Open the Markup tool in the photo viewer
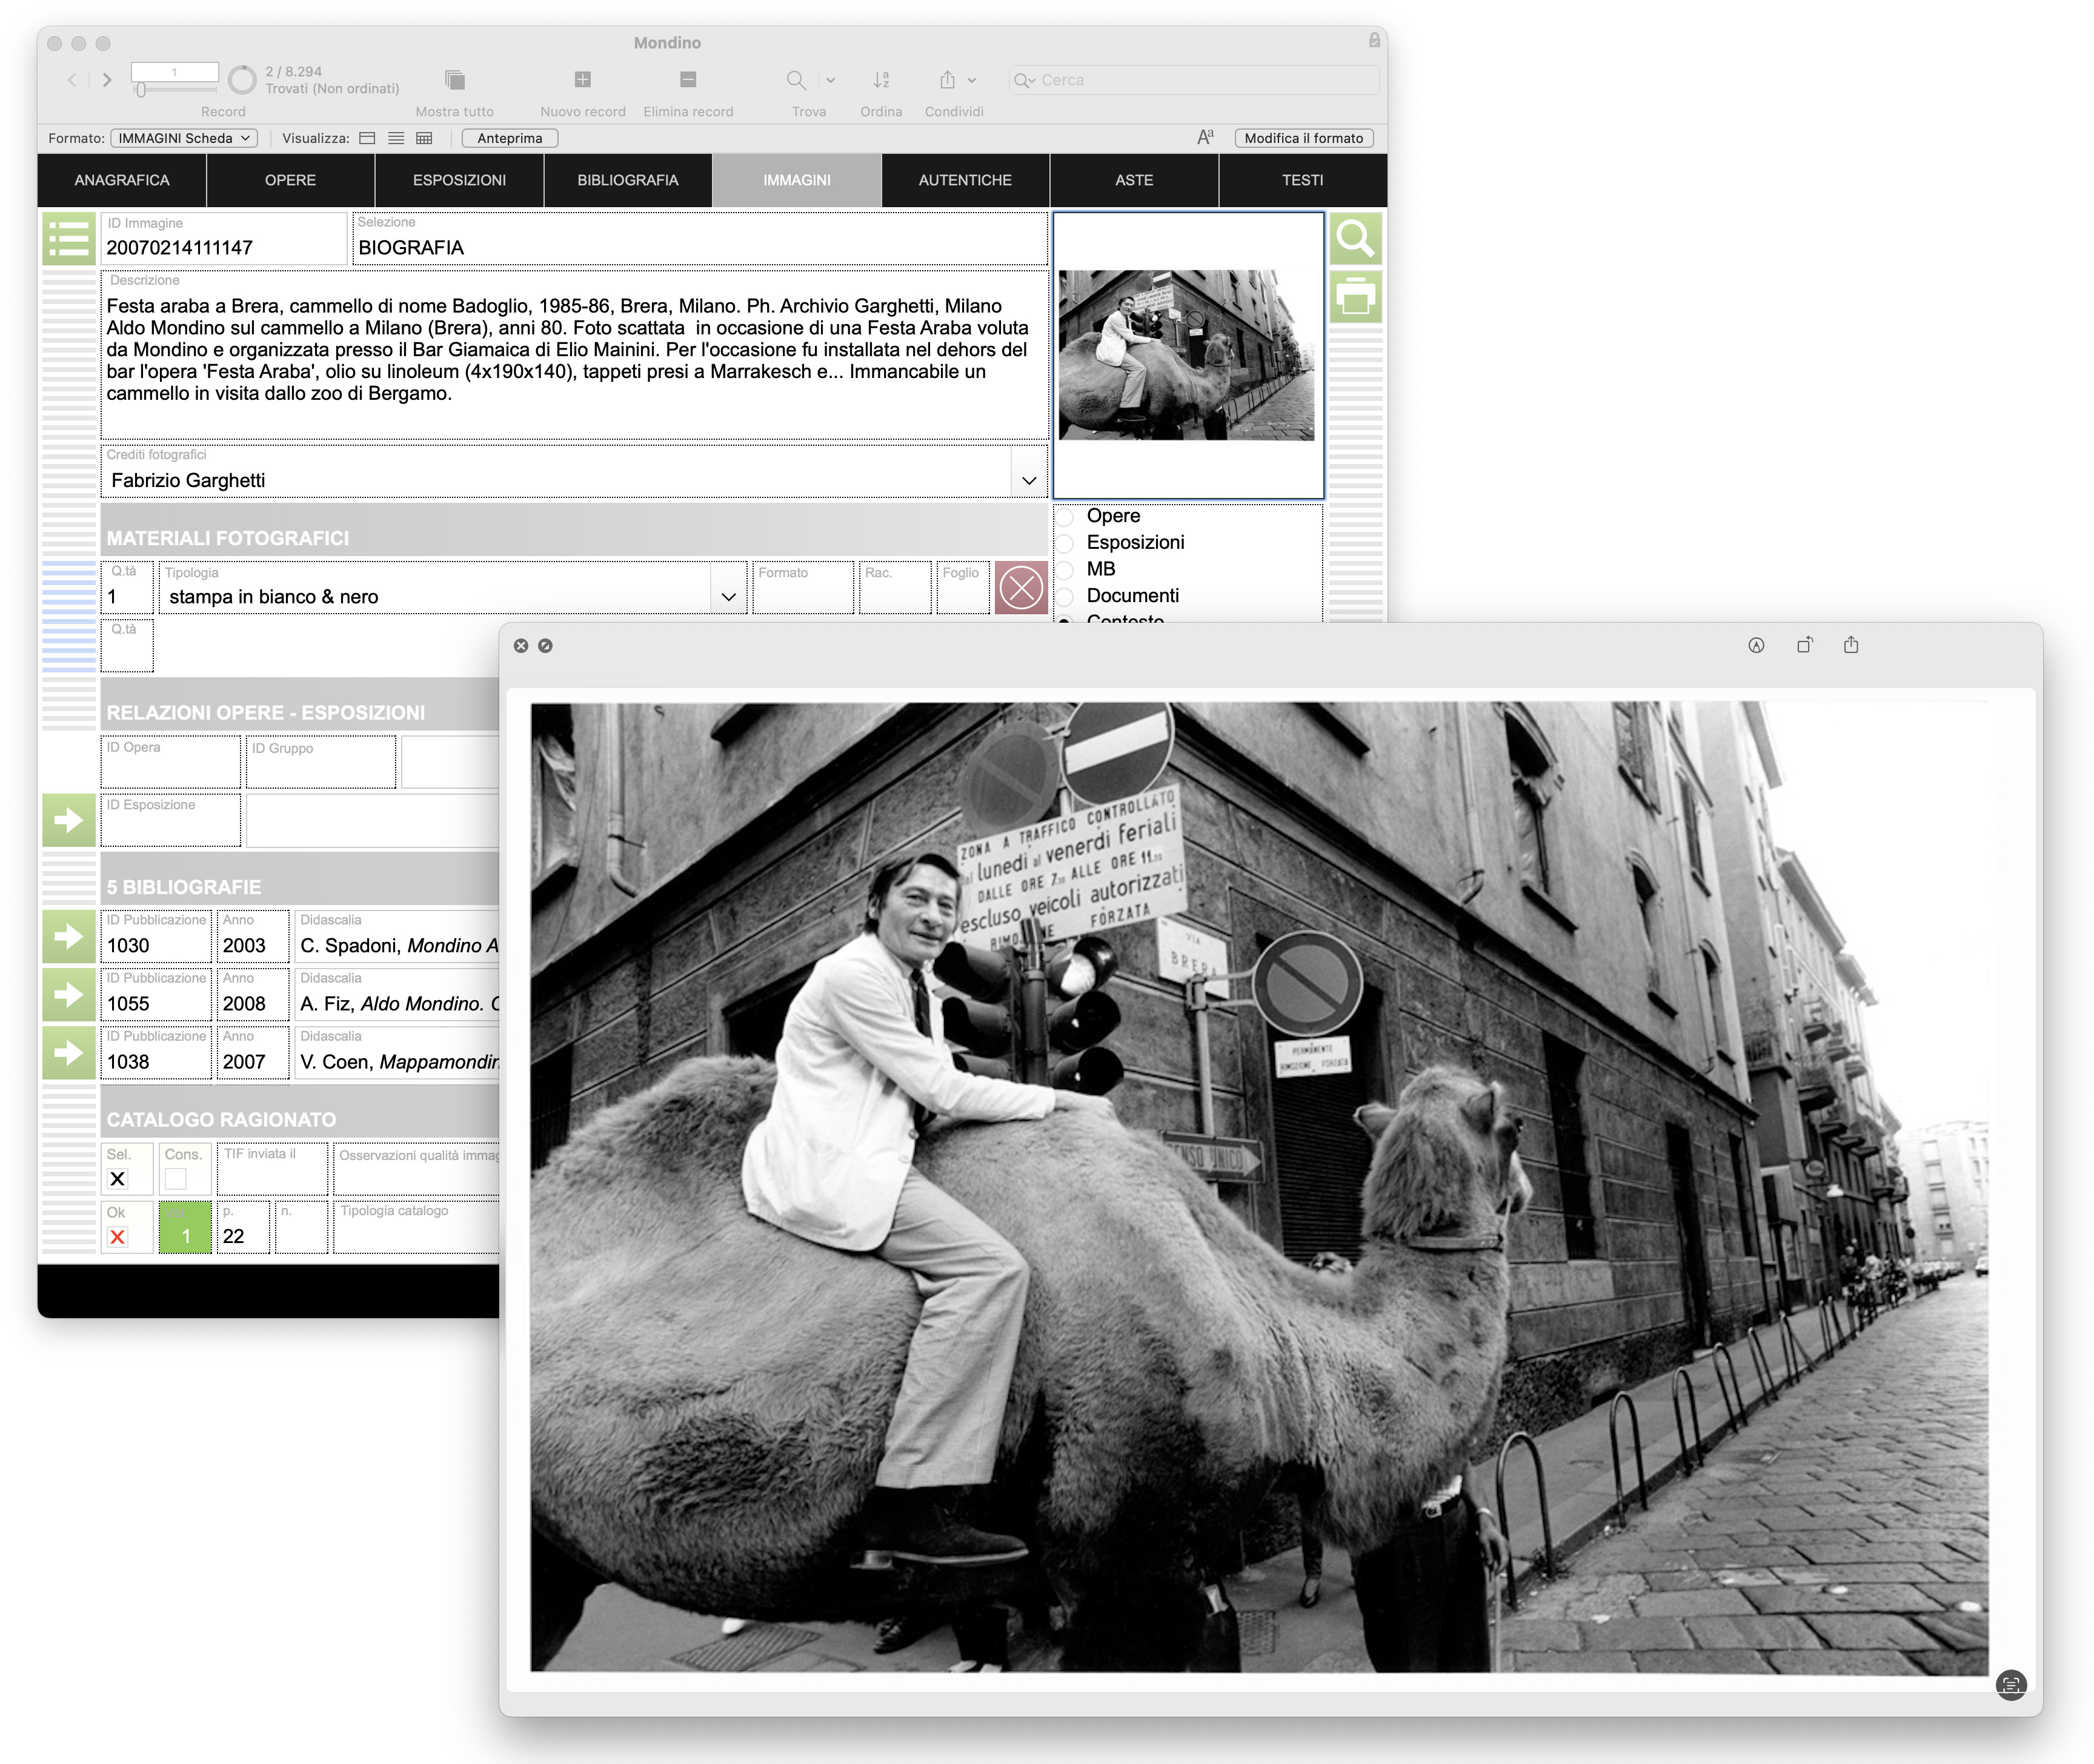Image resolution: width=2094 pixels, height=1764 pixels. click(x=1757, y=645)
